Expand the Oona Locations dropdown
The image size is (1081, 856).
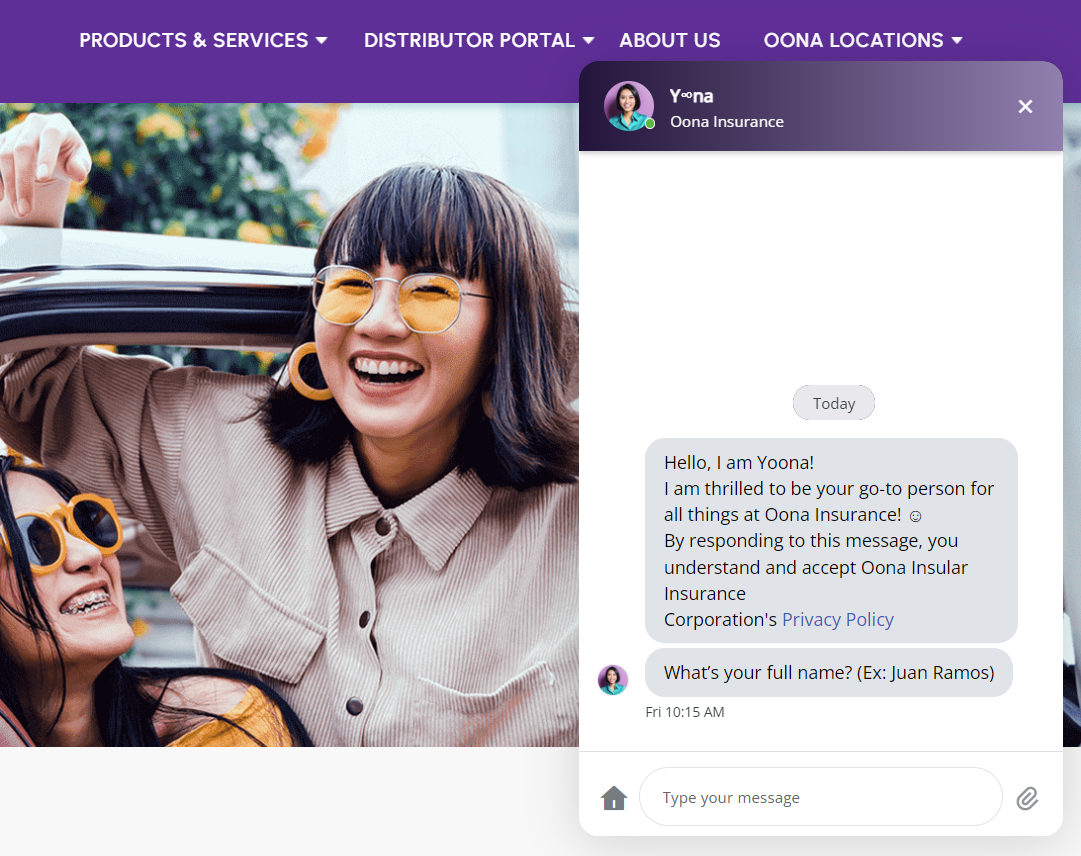tap(862, 40)
